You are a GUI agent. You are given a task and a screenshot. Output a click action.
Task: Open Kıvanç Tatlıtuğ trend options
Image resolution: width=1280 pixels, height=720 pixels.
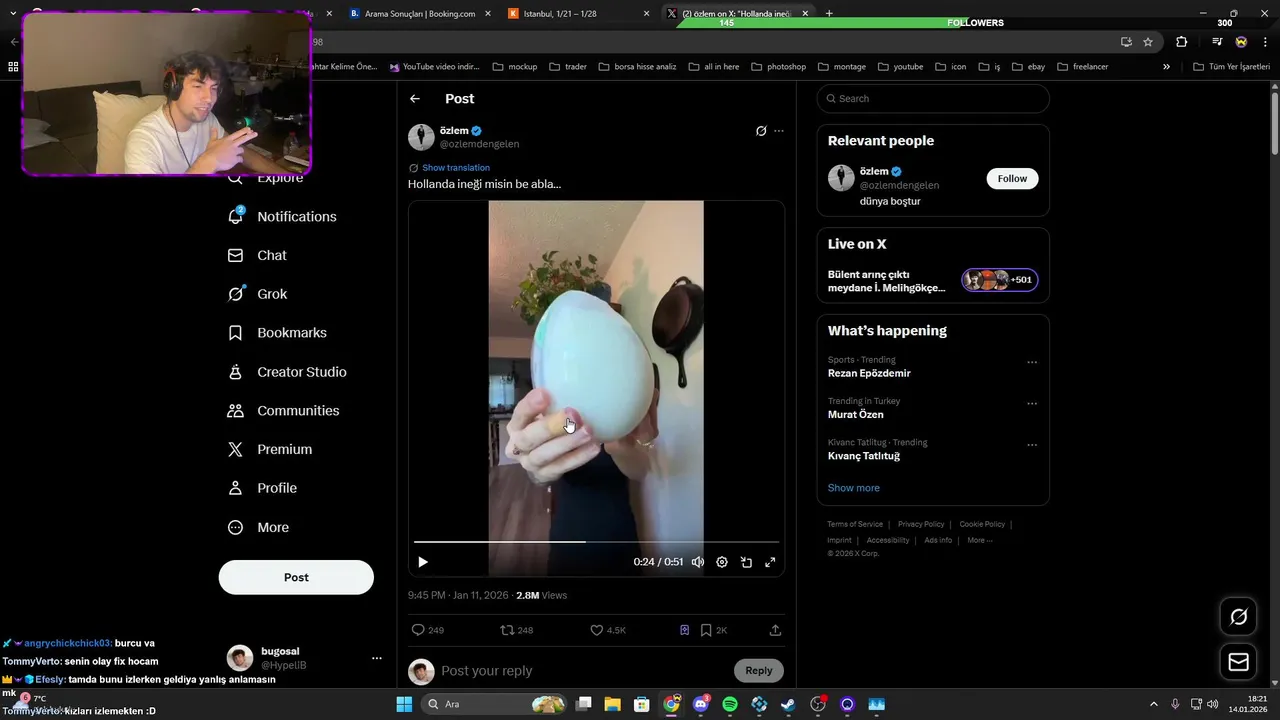[1032, 445]
